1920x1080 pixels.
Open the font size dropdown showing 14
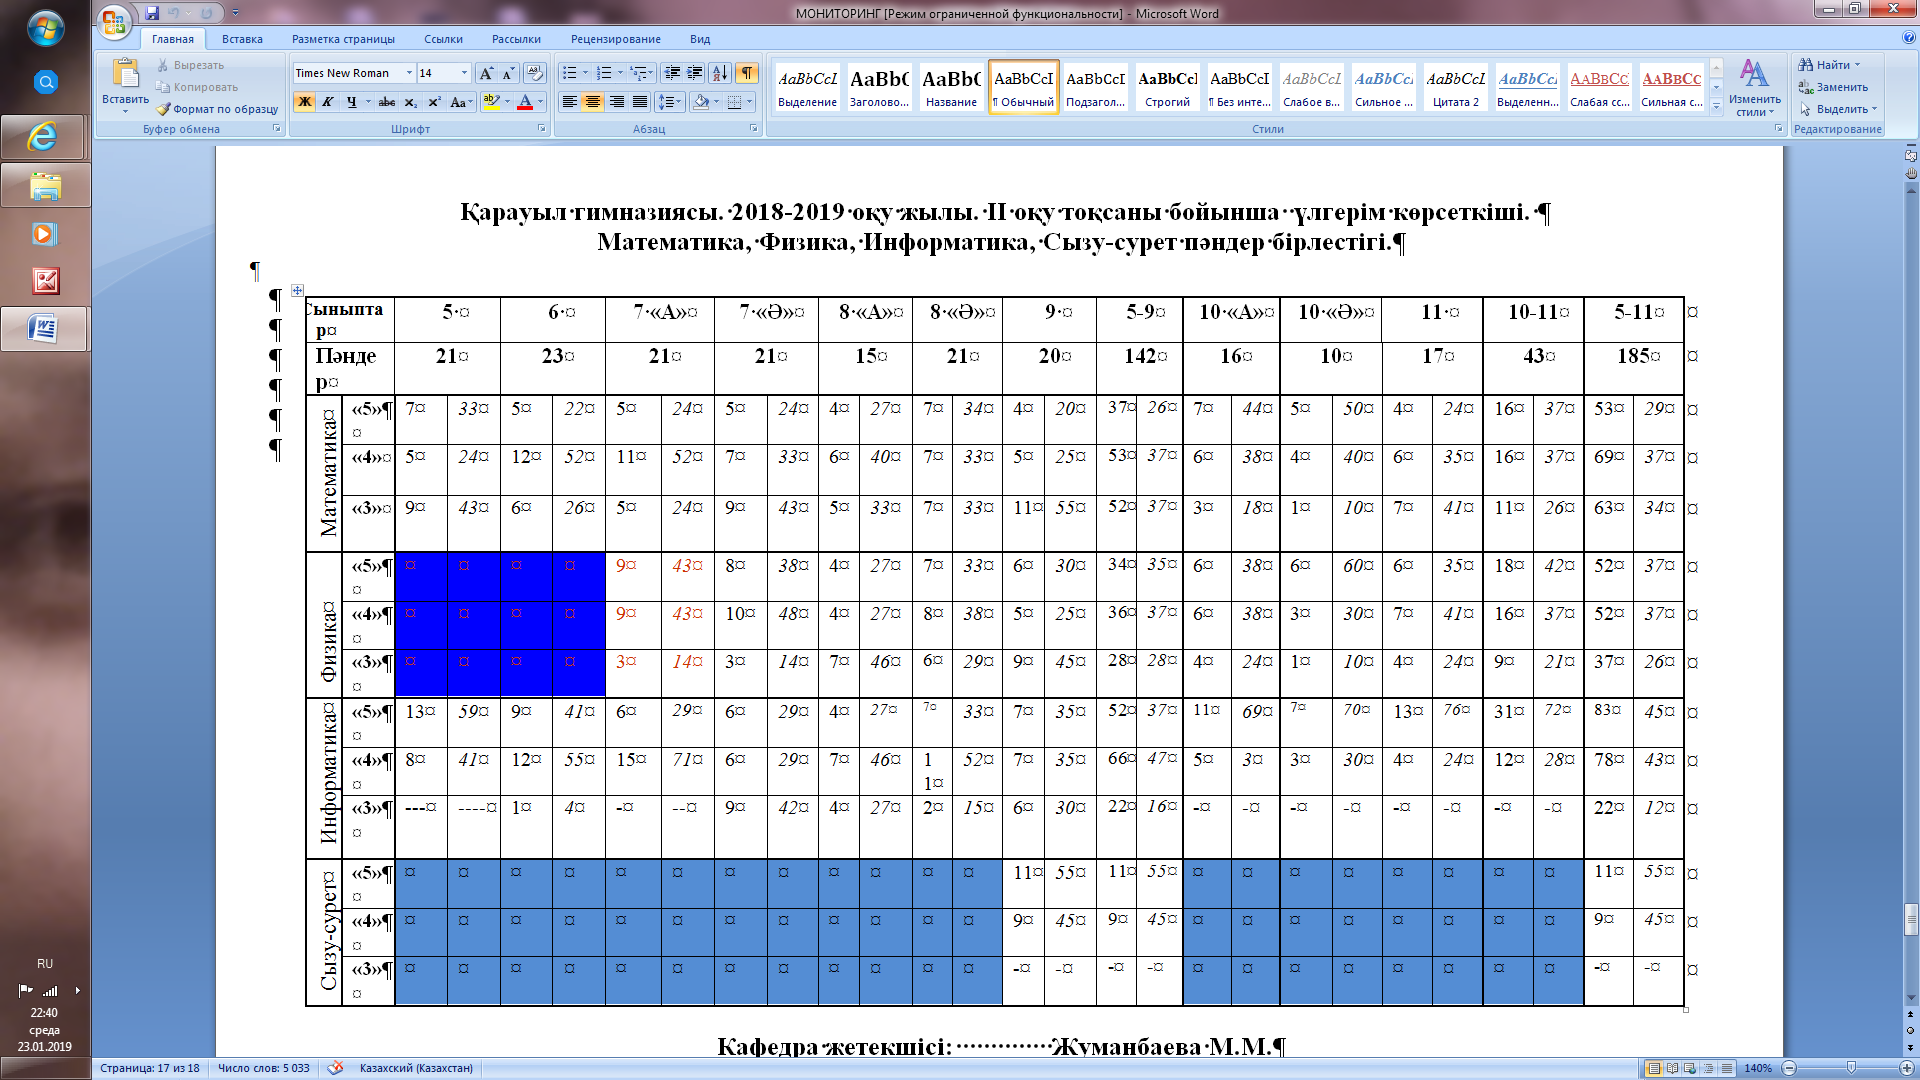[464, 73]
